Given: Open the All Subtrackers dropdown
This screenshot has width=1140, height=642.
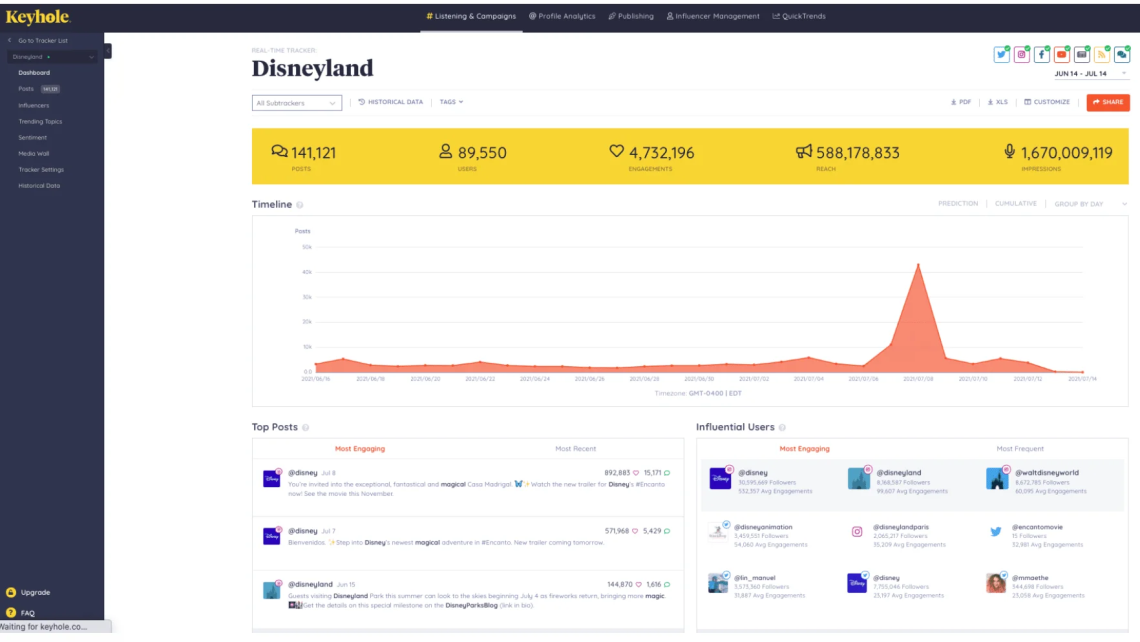Looking at the screenshot, I should 296,103.
